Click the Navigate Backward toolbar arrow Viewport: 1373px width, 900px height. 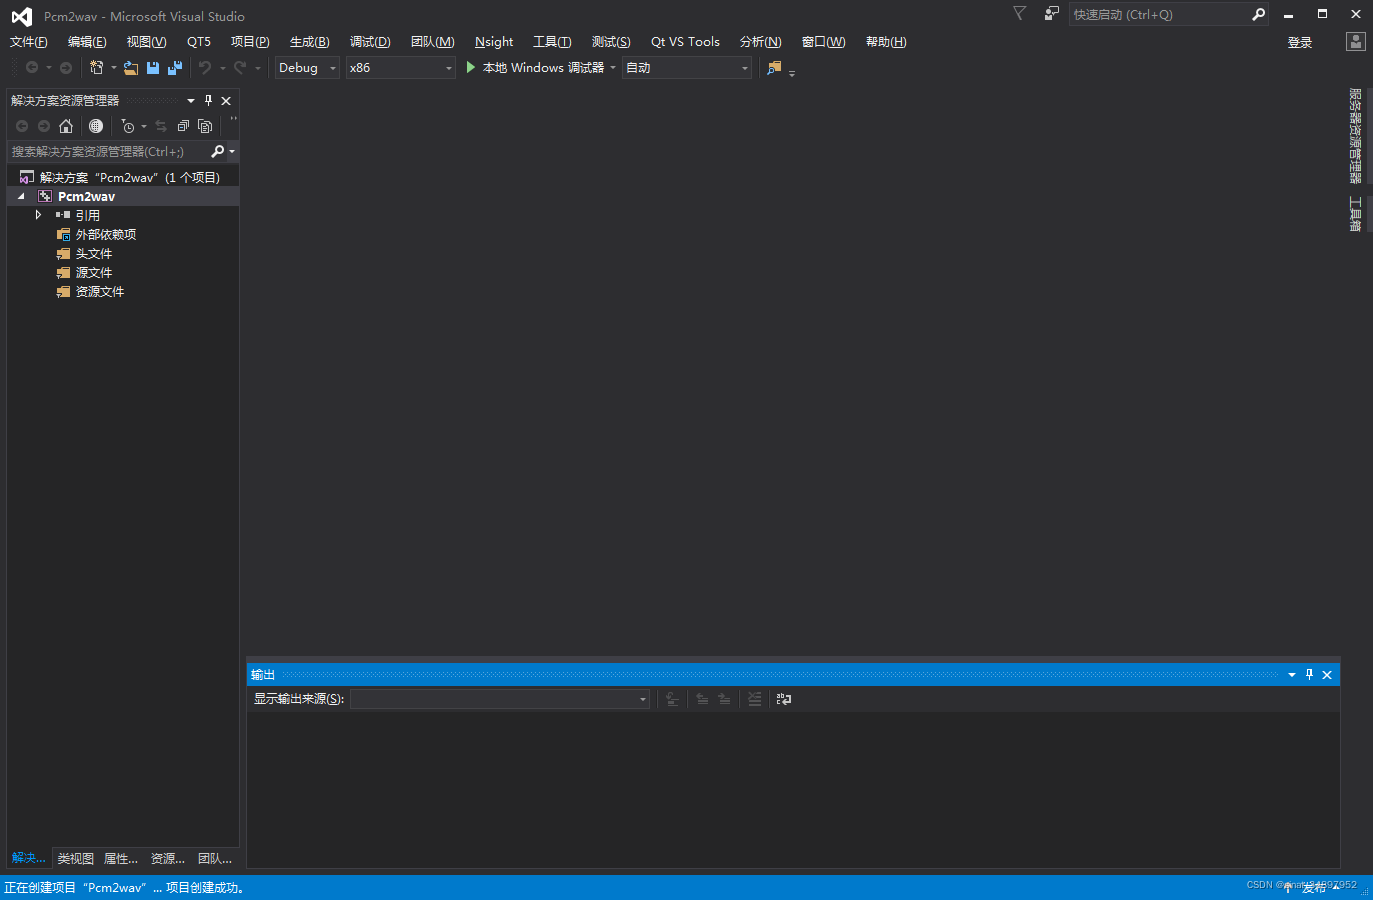point(32,68)
